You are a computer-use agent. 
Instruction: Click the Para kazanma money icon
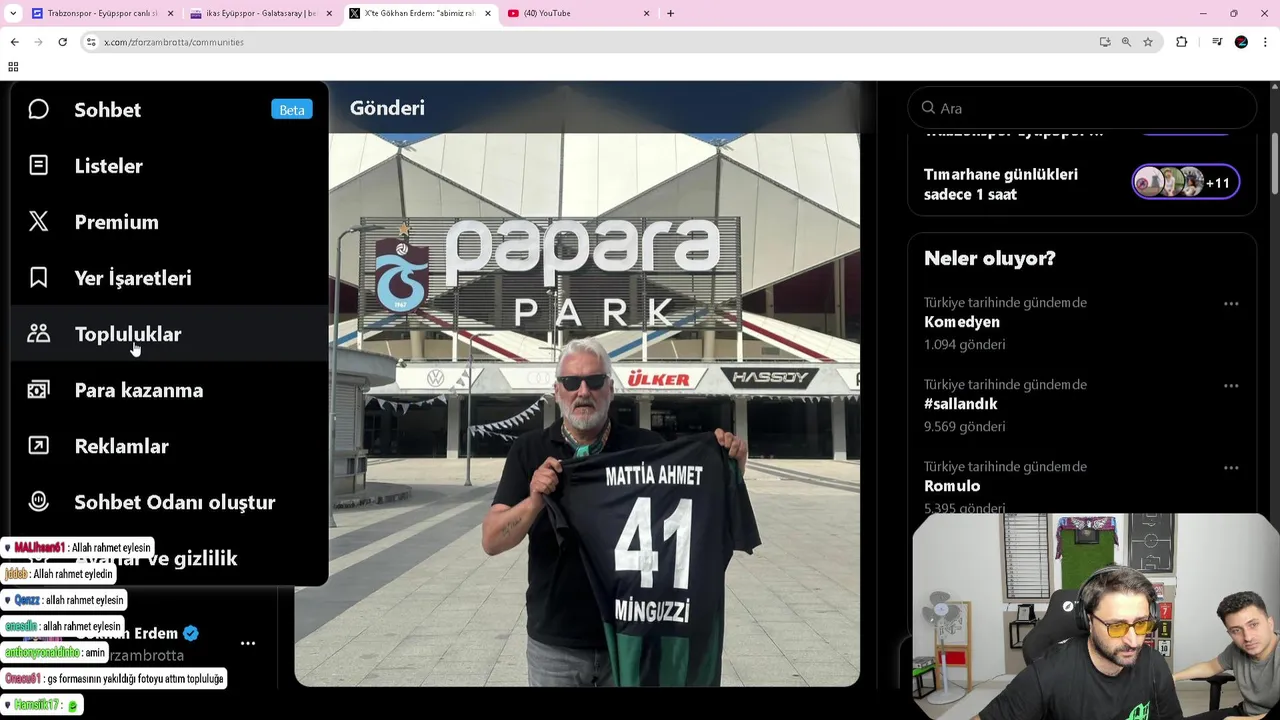38,389
